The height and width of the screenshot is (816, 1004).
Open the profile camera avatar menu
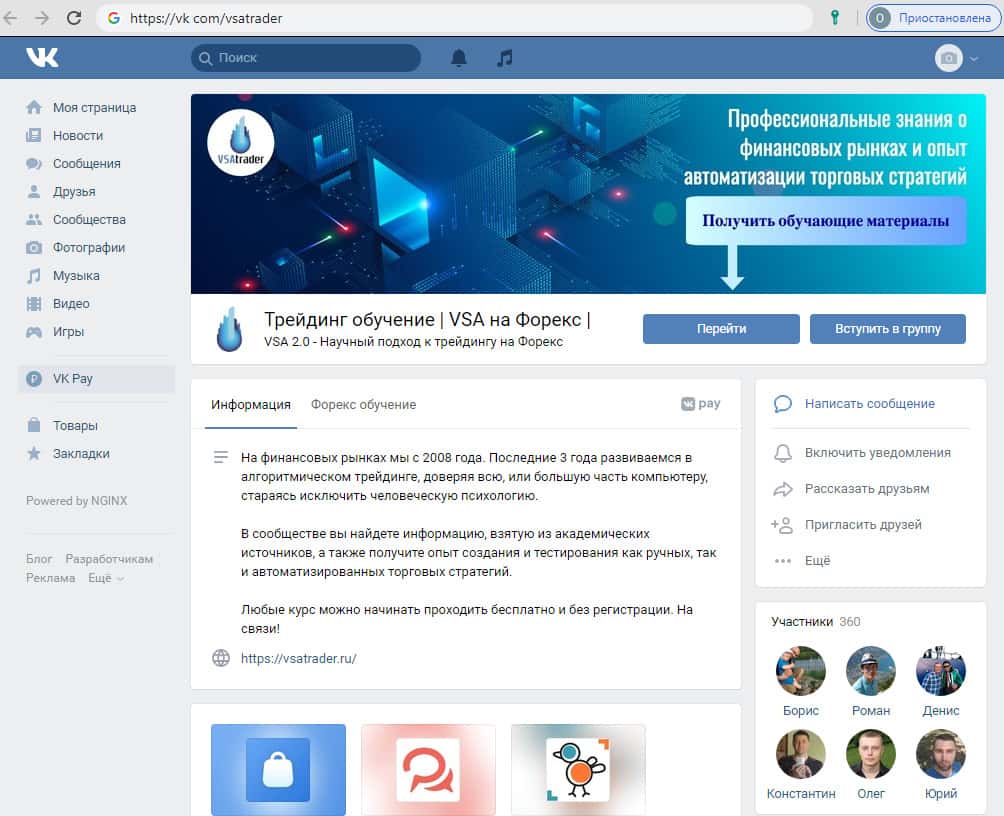[x=953, y=58]
